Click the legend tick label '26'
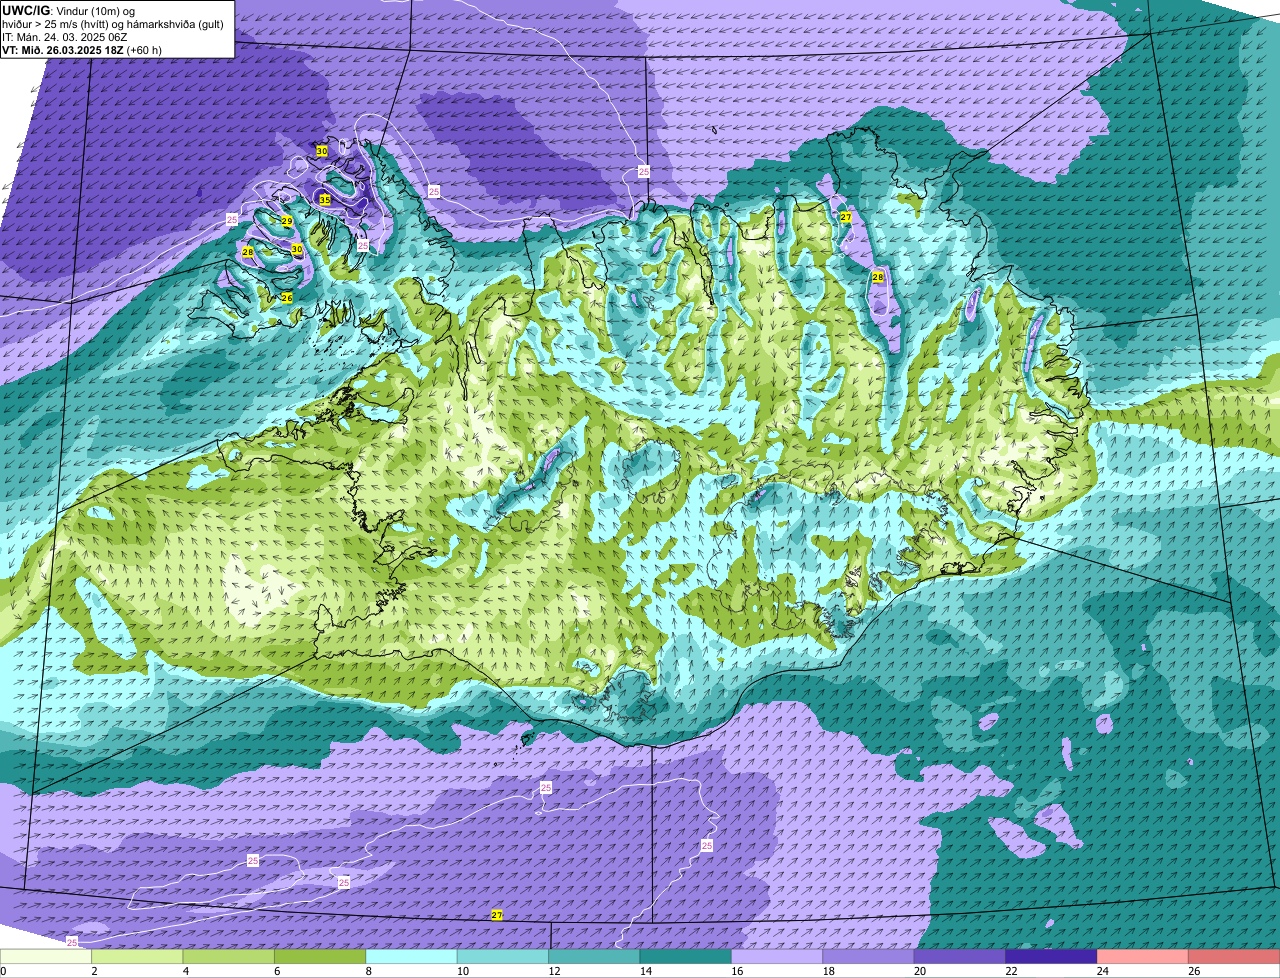 1192,971
